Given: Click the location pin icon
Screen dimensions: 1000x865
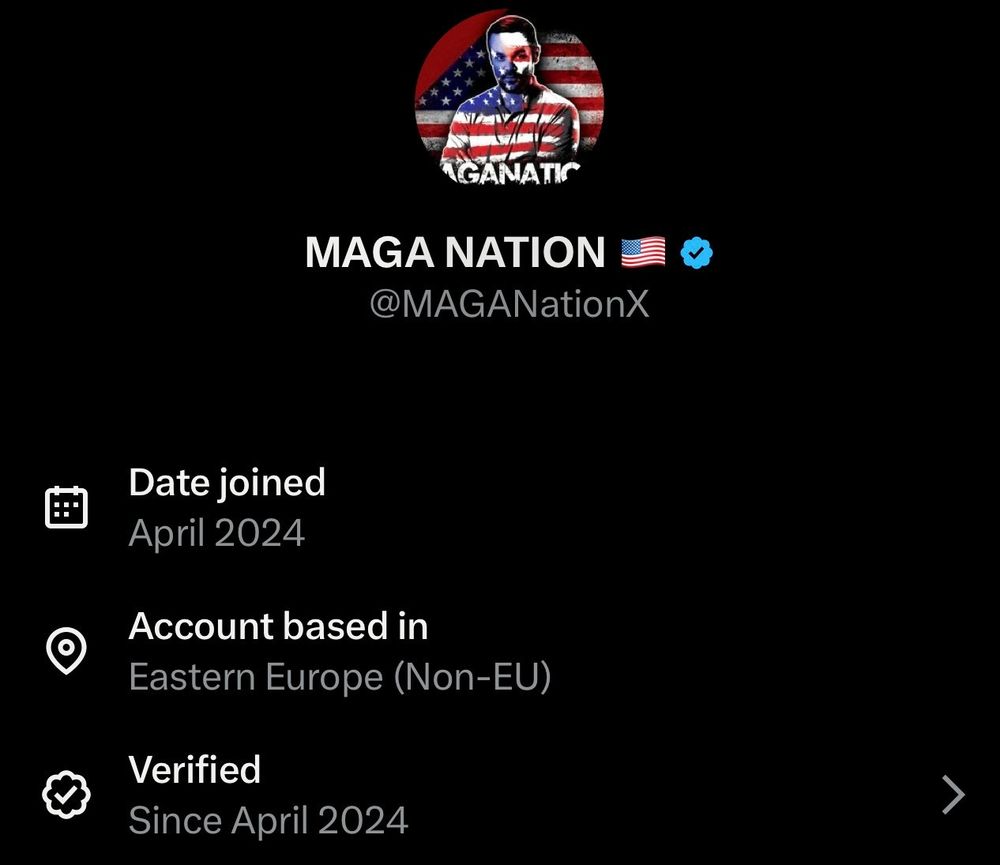Looking at the screenshot, I should tap(67, 652).
